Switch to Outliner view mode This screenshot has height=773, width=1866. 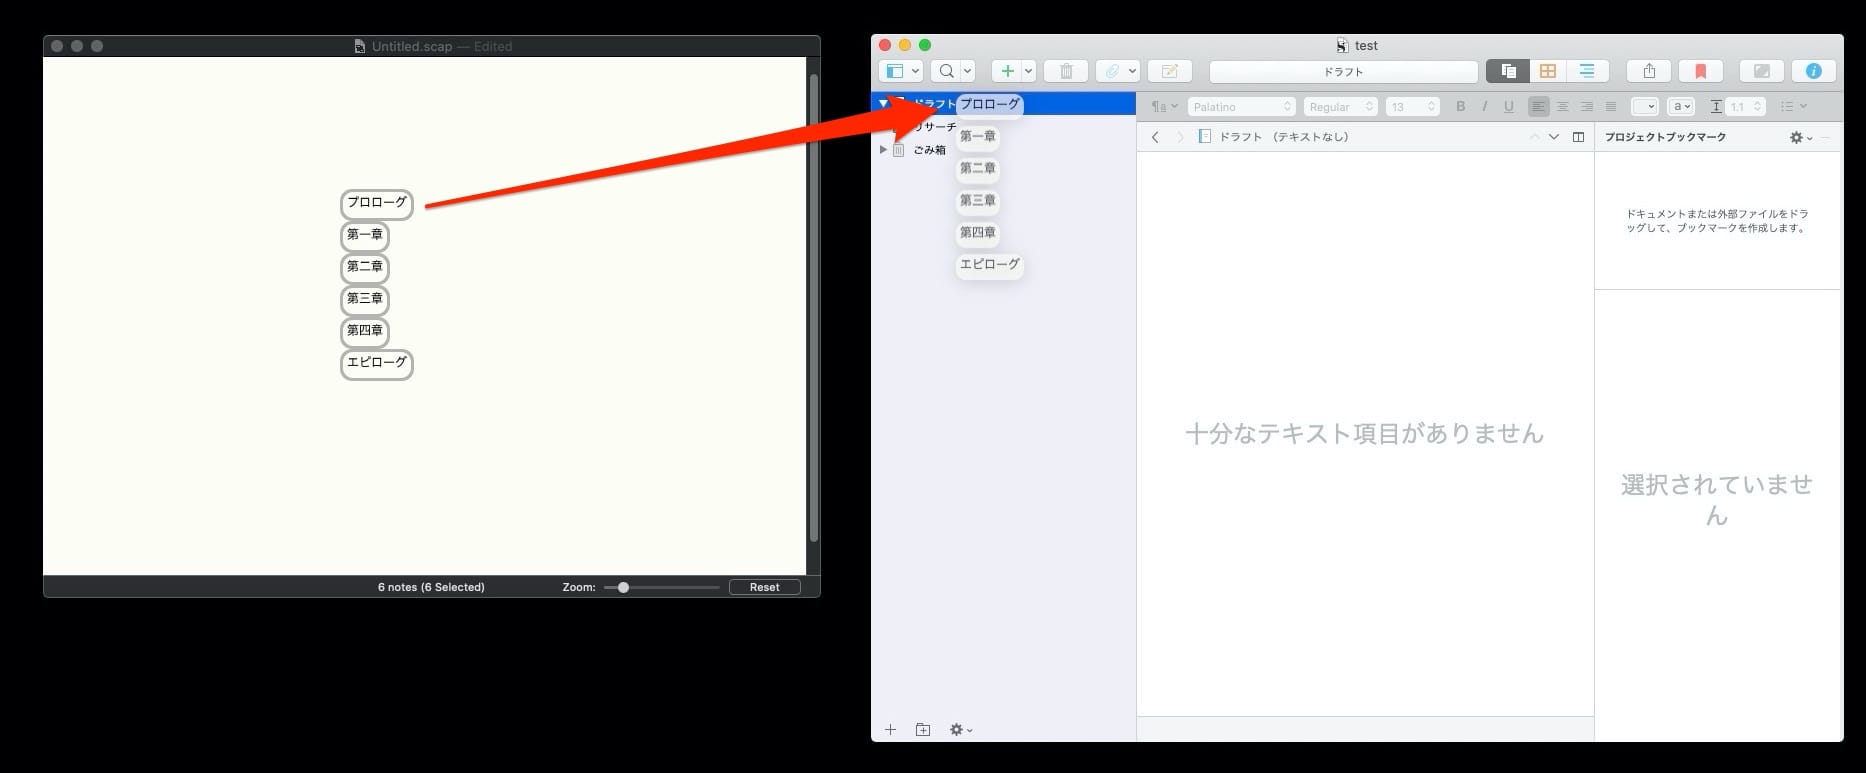1587,71
